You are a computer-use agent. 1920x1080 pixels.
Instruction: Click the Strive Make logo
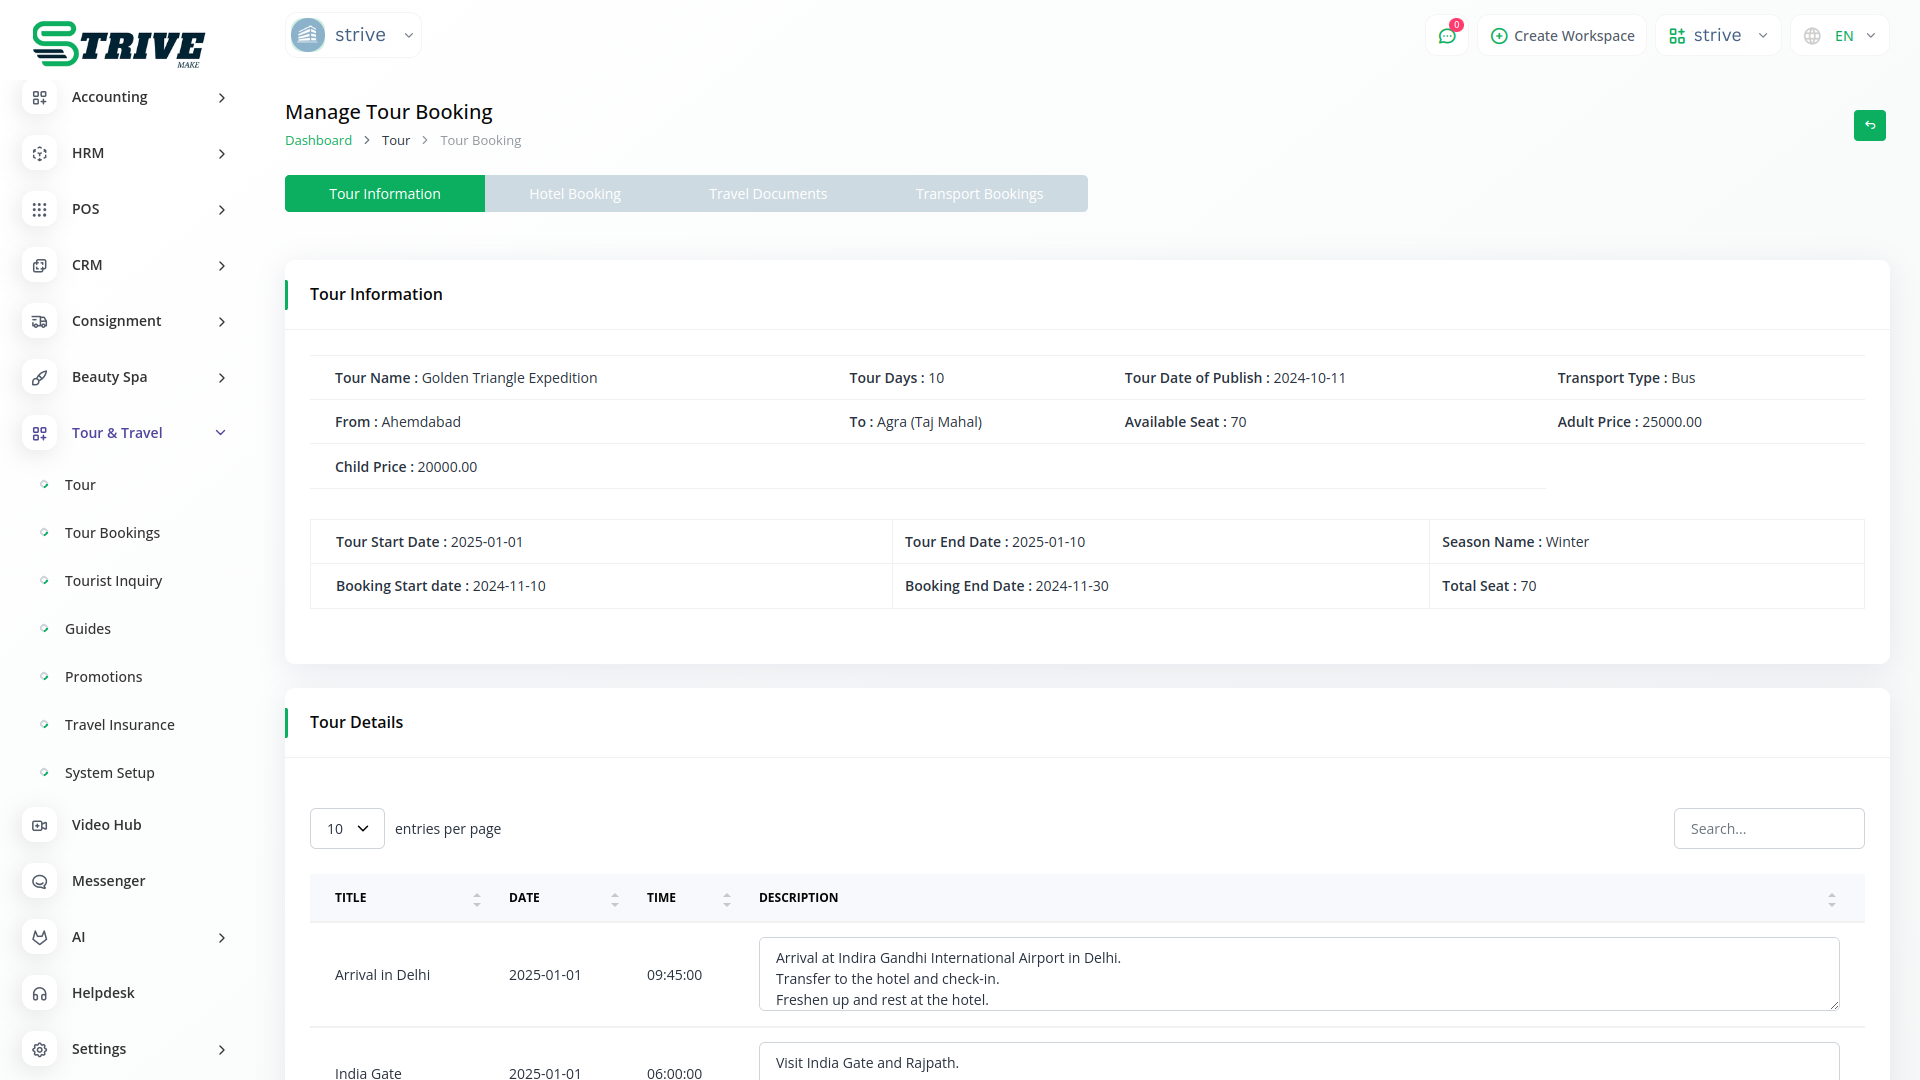tap(118, 44)
